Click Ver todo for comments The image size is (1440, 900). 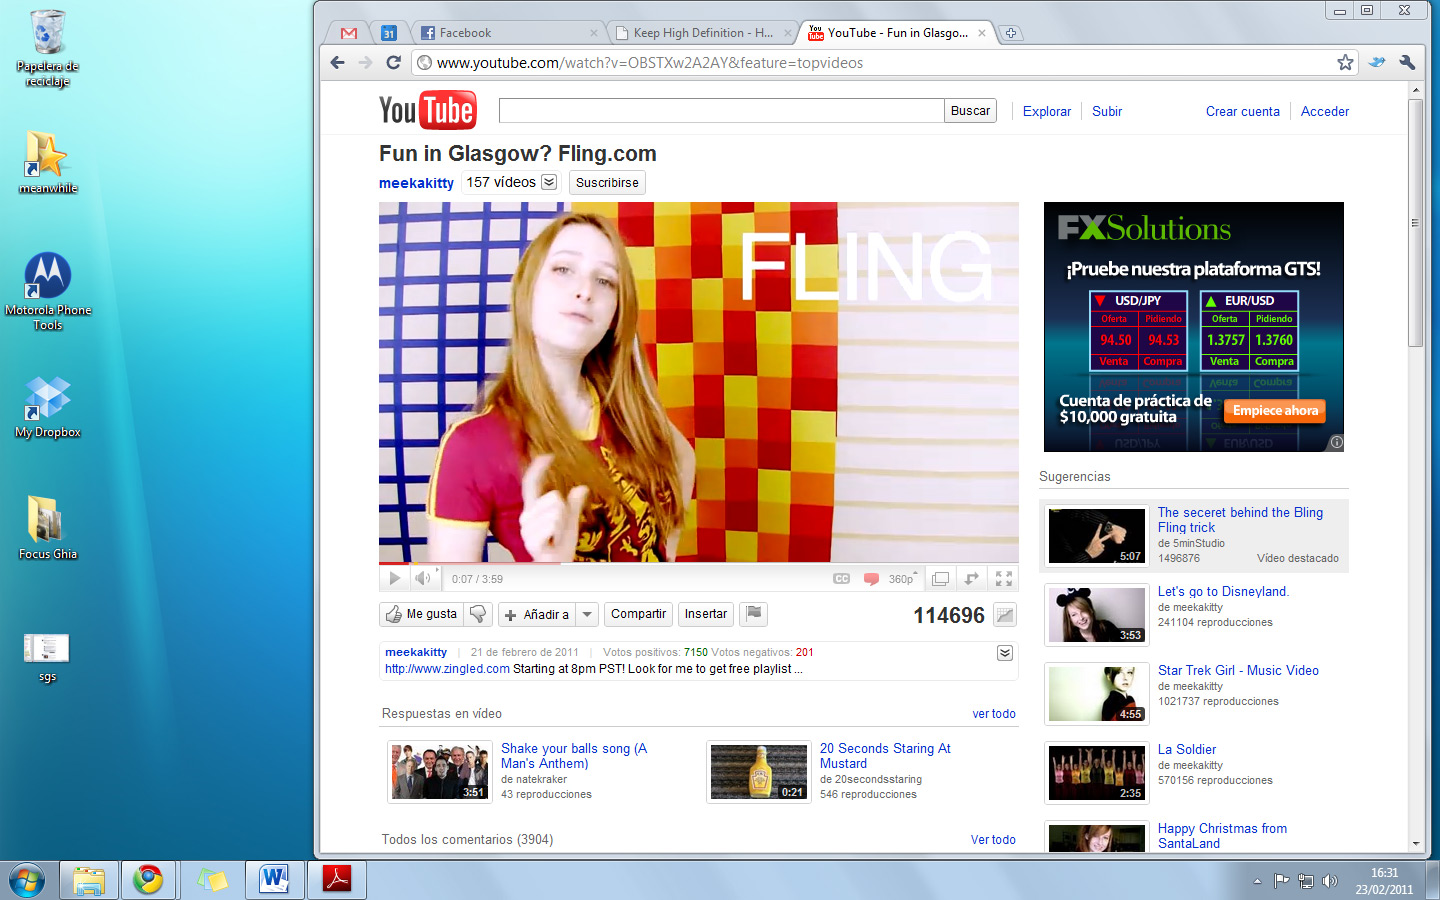point(993,840)
